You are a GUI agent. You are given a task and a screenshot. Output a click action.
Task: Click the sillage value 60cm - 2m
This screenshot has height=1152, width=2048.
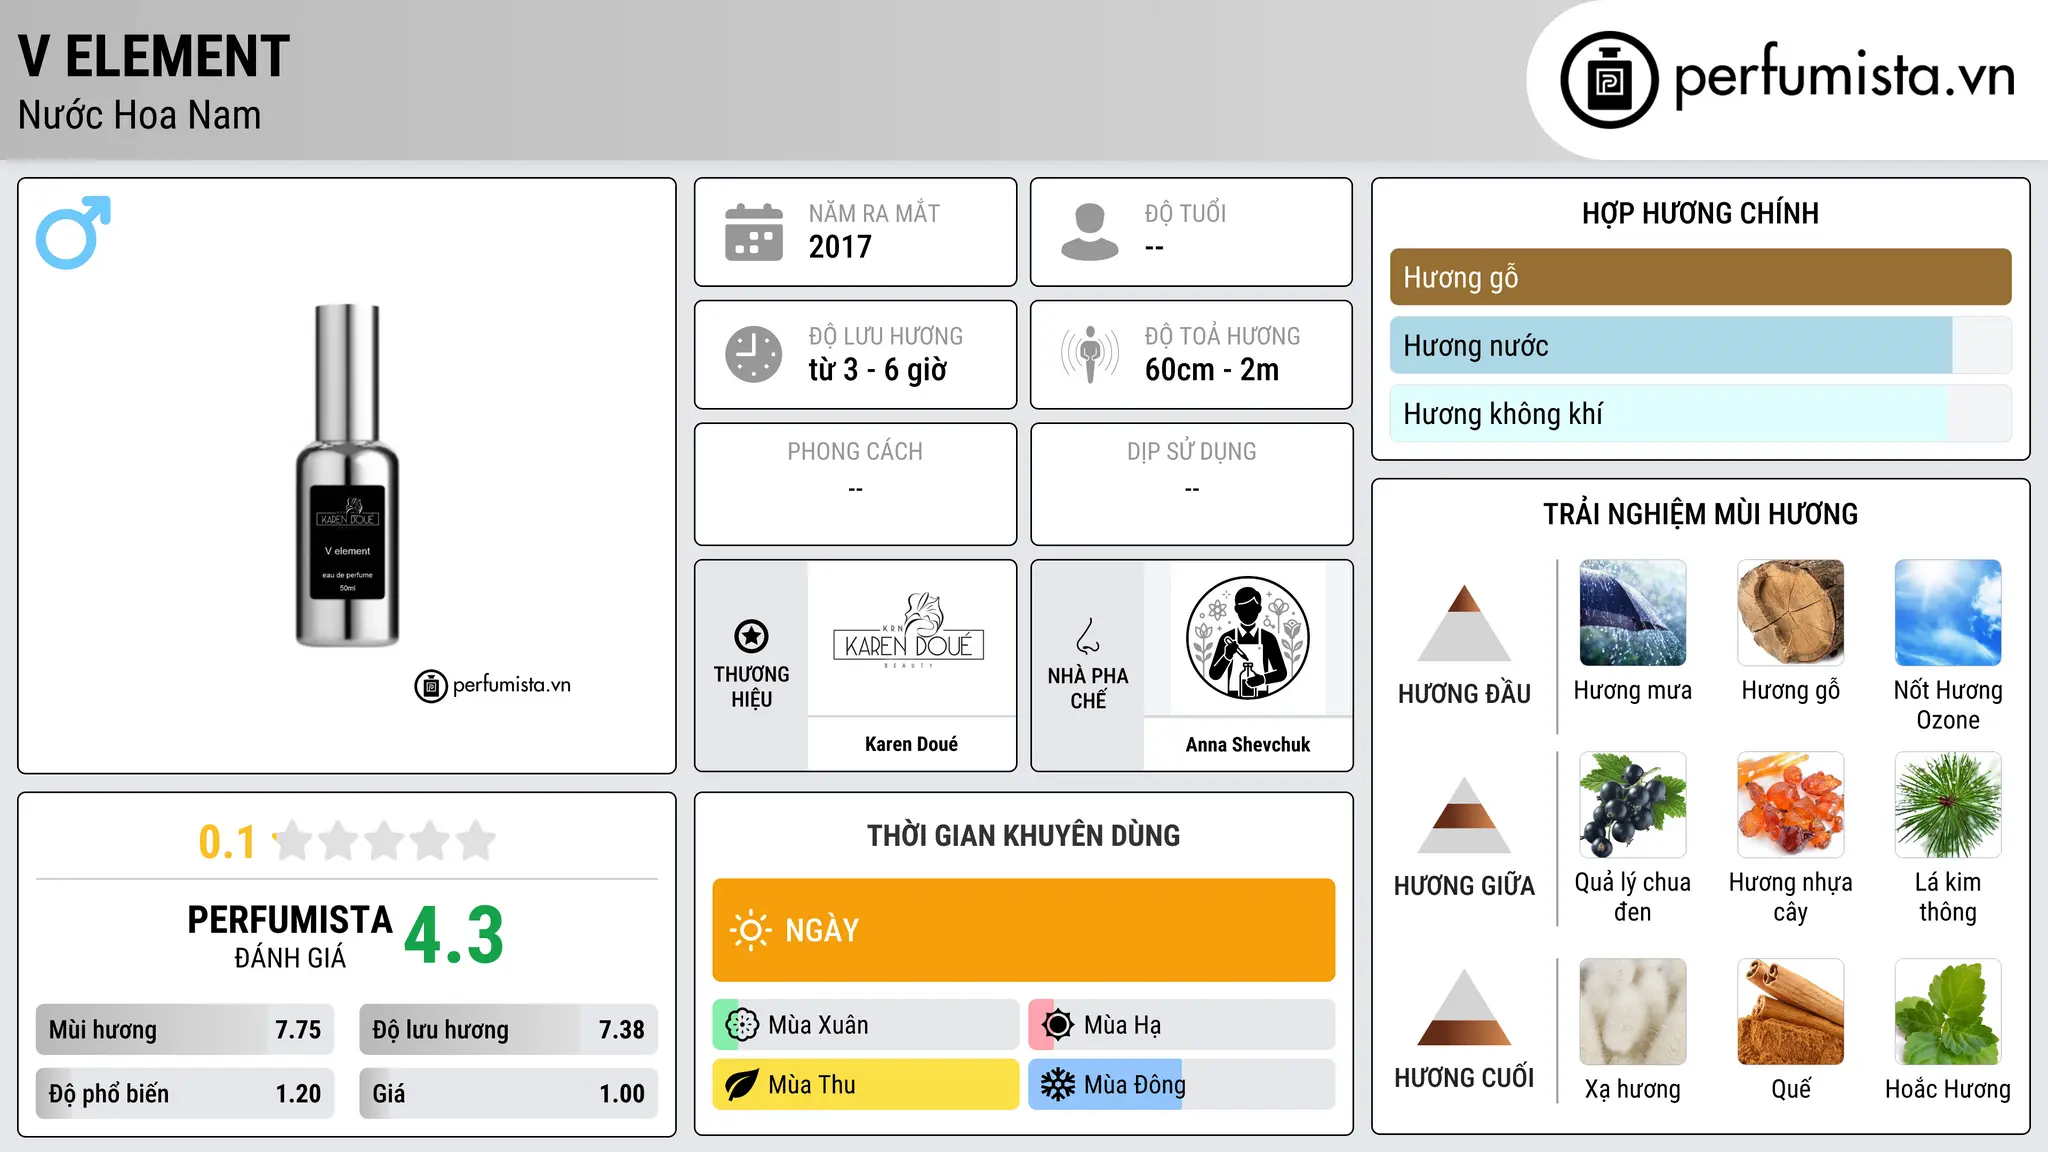[1212, 370]
